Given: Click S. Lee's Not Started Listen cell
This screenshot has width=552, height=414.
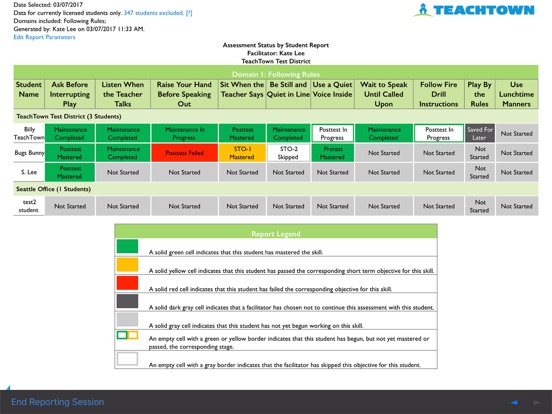Looking at the screenshot, I should [123, 172].
